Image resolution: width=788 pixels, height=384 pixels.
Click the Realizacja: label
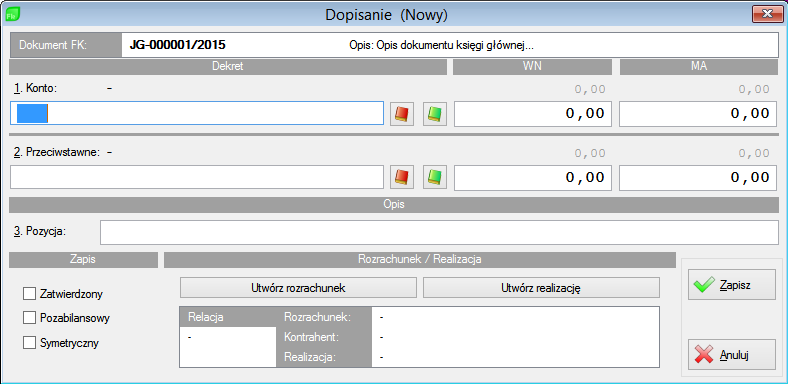pos(310,357)
